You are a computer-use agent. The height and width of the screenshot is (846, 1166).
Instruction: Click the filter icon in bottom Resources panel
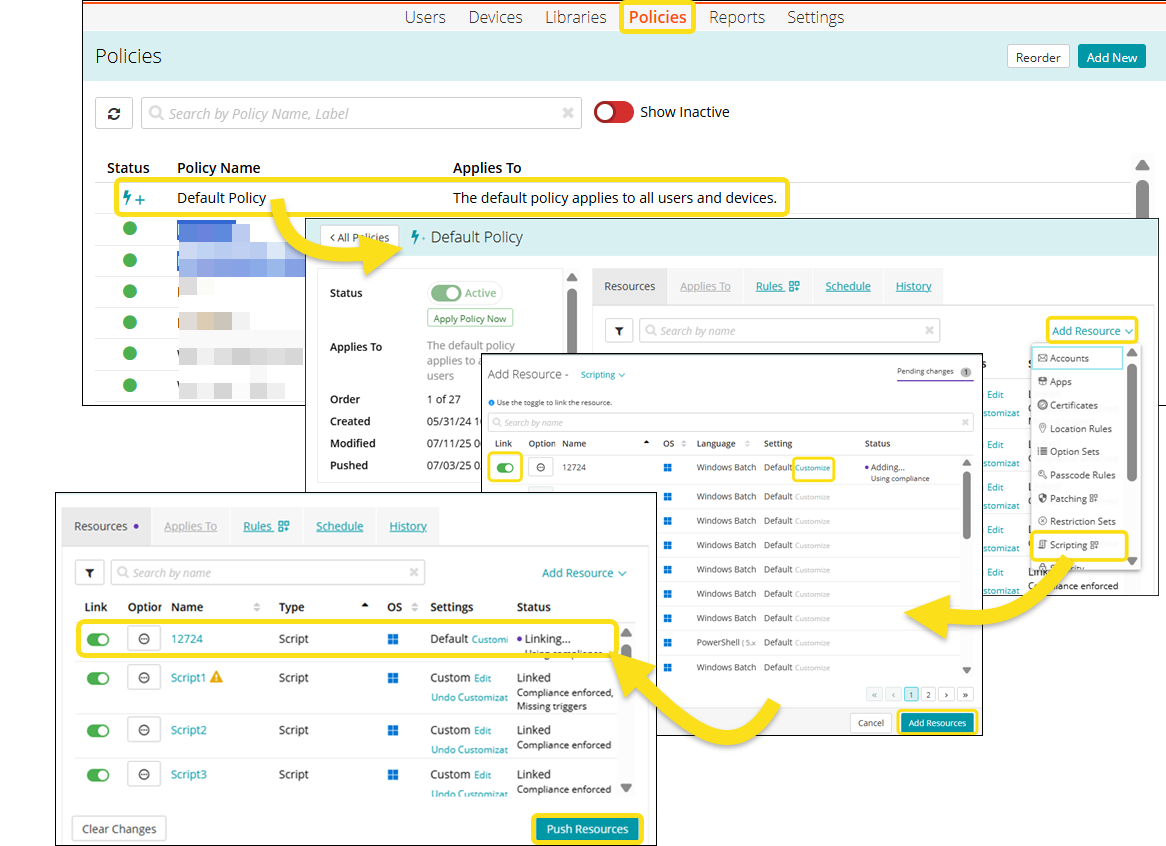pos(90,573)
